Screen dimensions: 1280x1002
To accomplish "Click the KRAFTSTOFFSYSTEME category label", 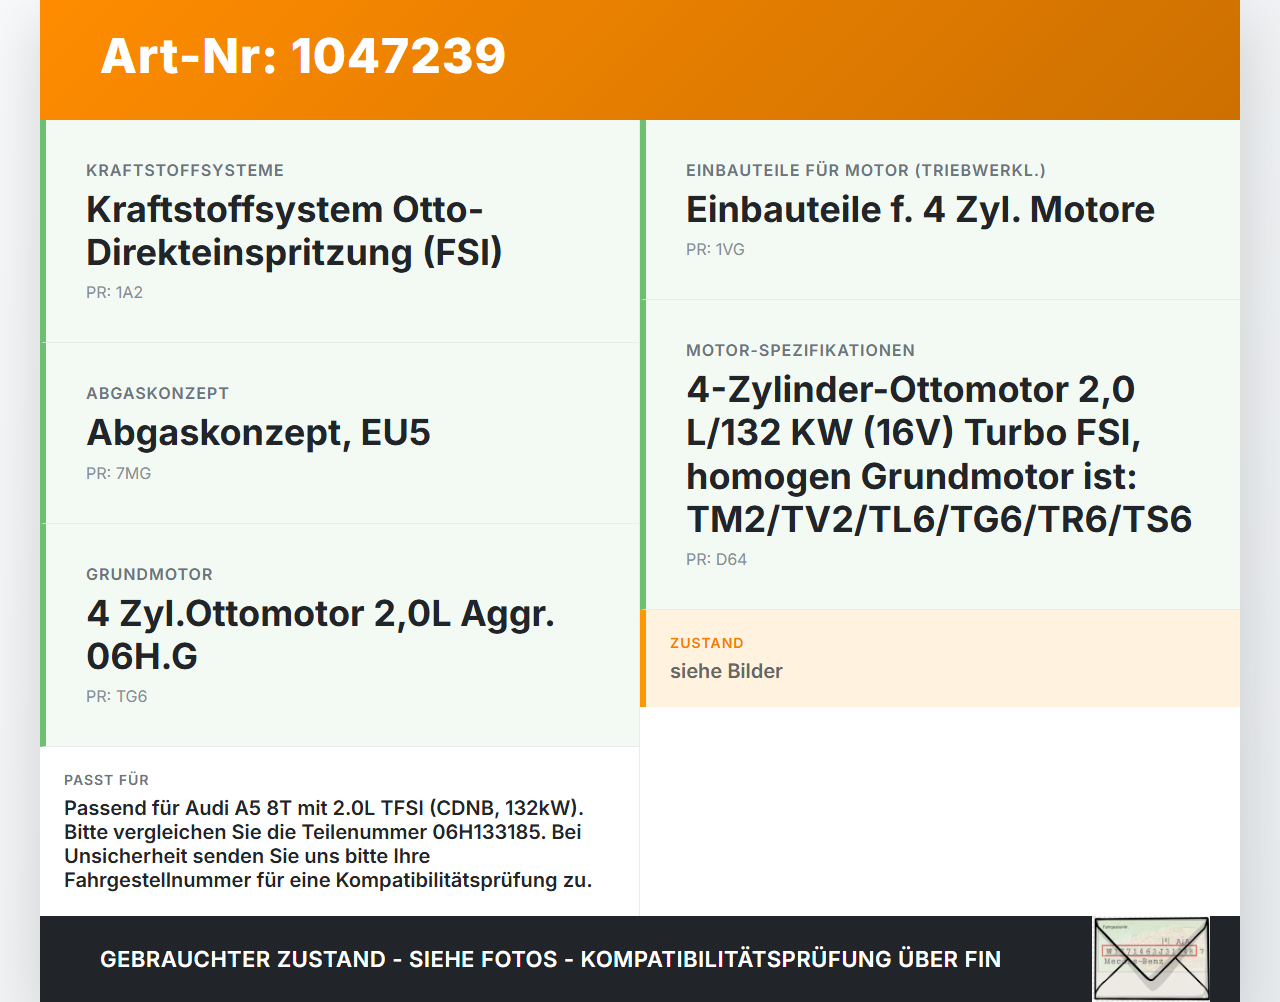I will [x=185, y=170].
